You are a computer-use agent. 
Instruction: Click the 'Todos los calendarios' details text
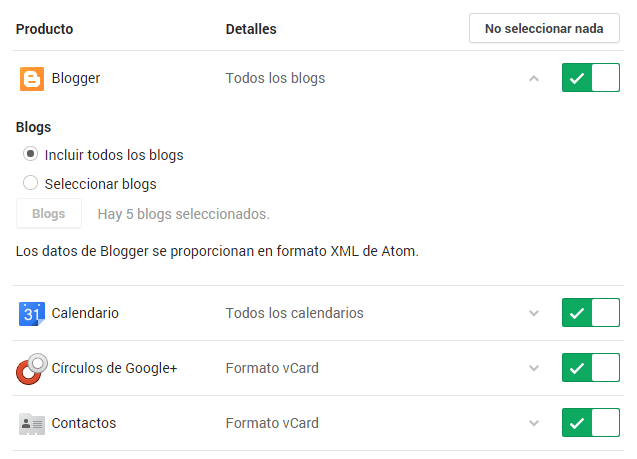click(294, 313)
